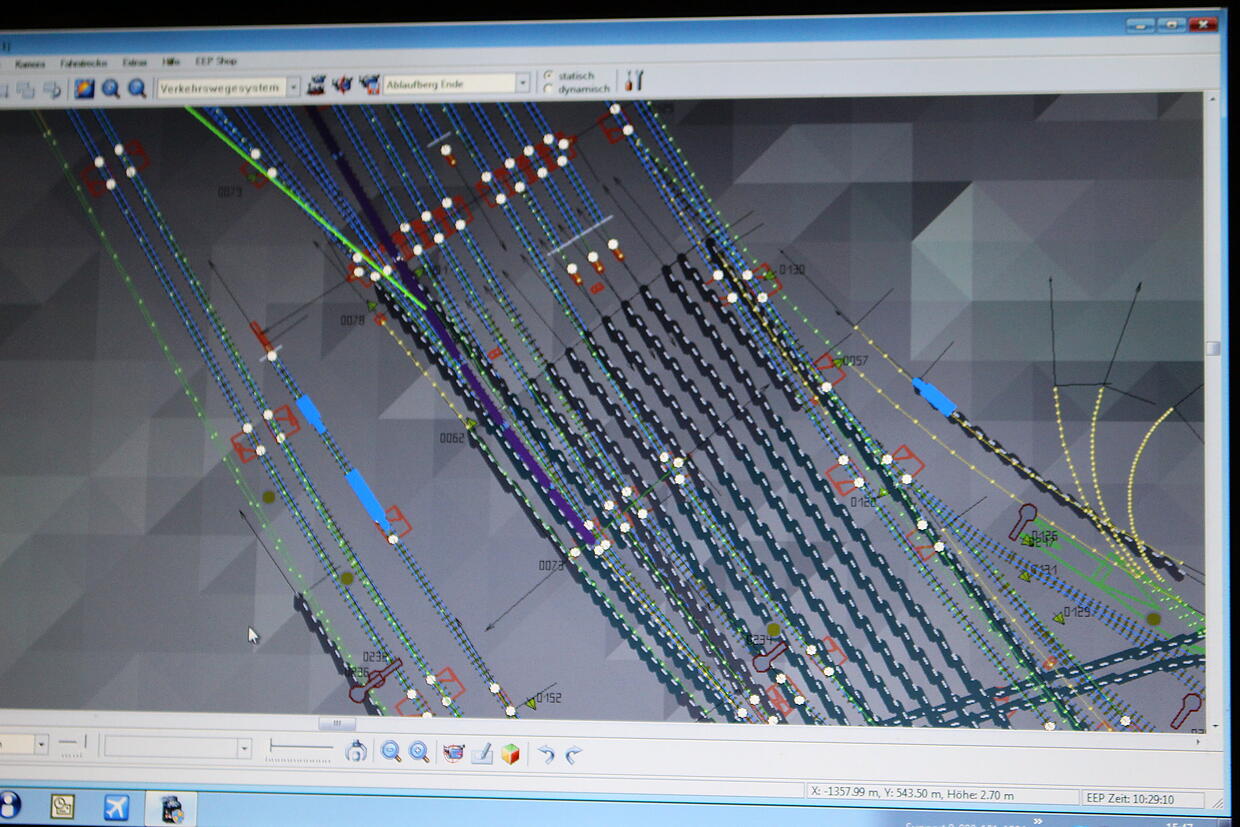The height and width of the screenshot is (827, 1240).
Task: Click track label 0152 near the bottom
Action: [x=549, y=698]
